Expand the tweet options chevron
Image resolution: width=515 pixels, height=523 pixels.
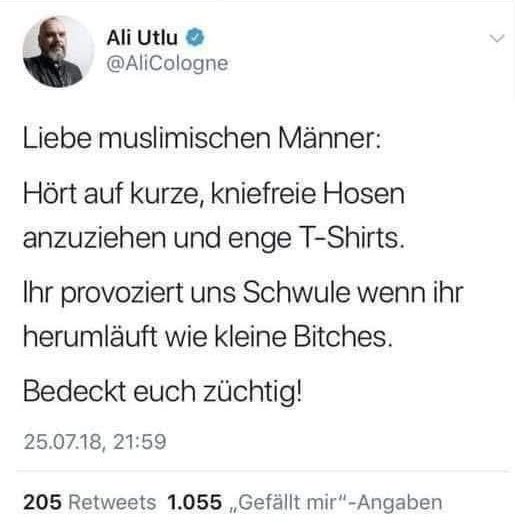point(497,38)
